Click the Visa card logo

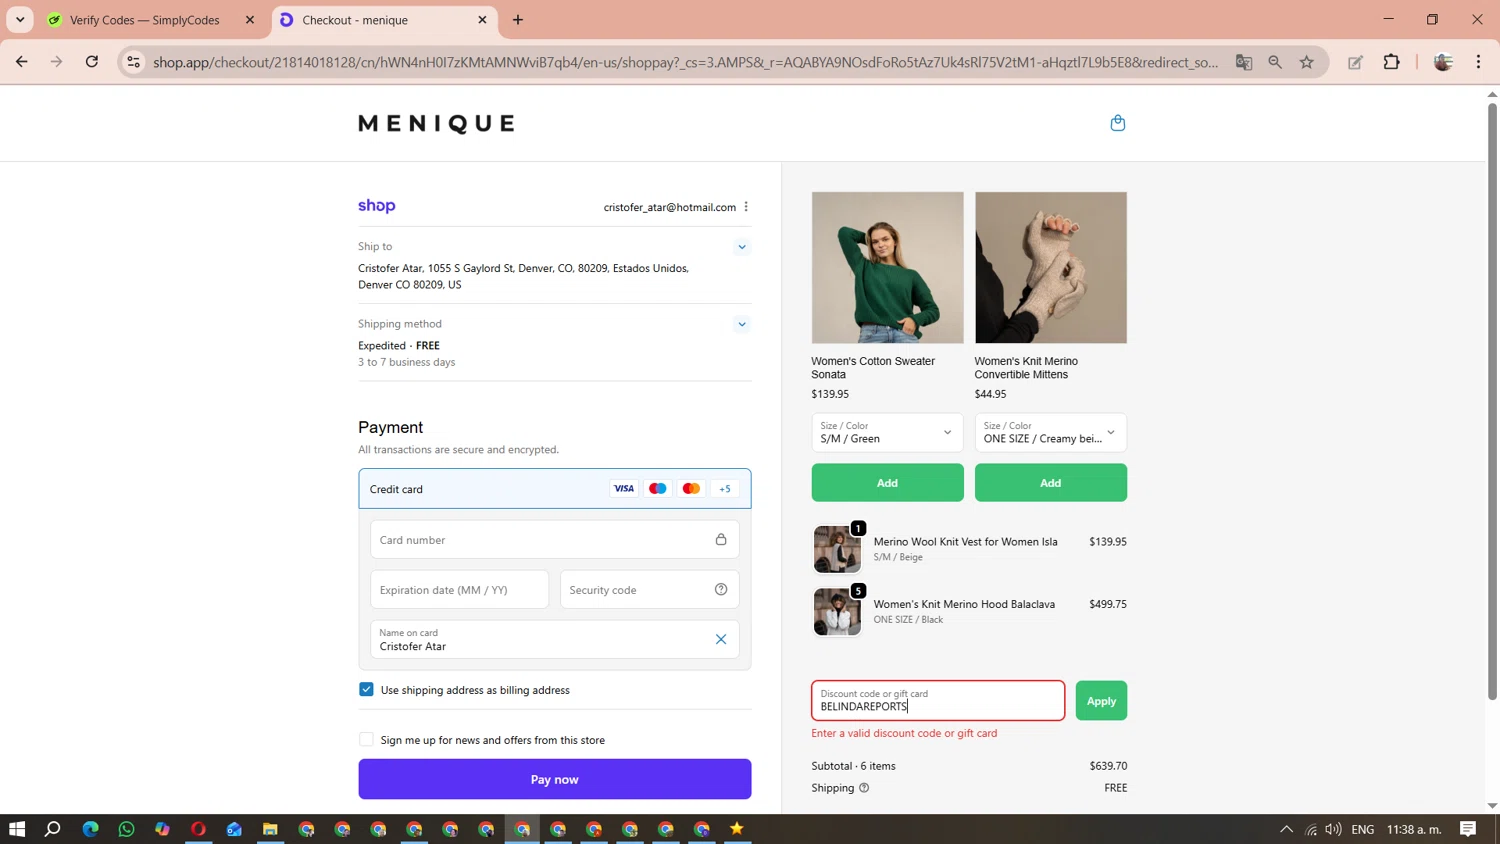pyautogui.click(x=624, y=489)
